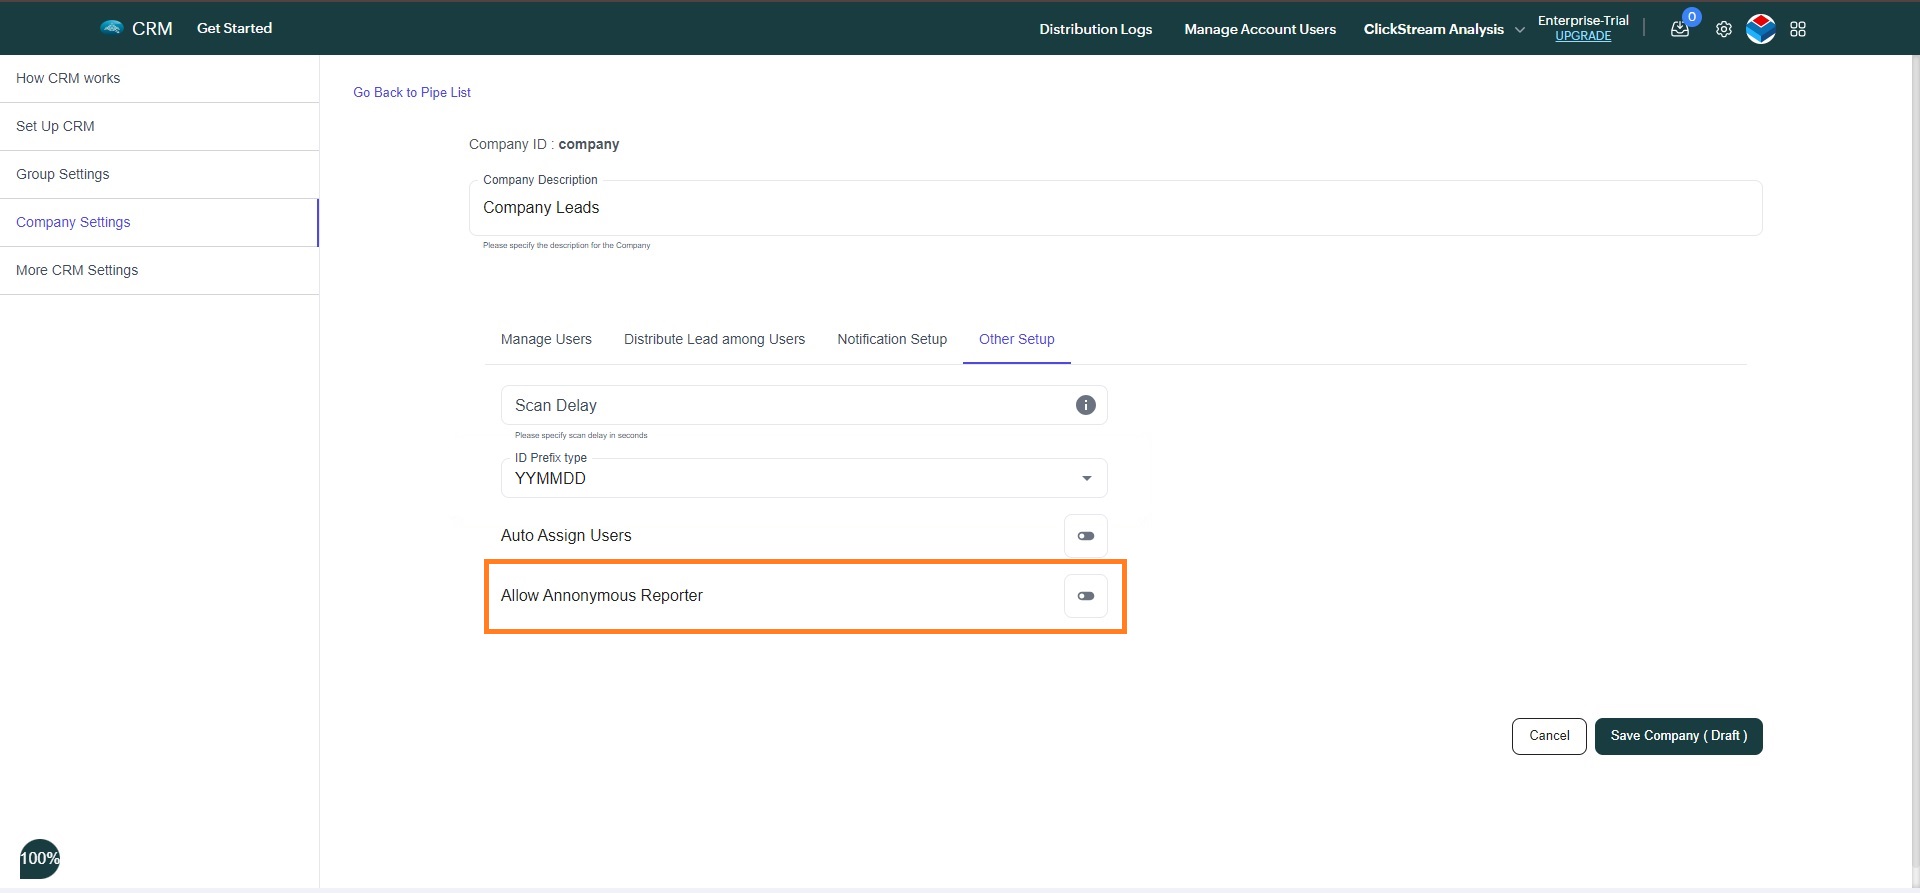The height and width of the screenshot is (893, 1920).
Task: Open Set Up CRM sidebar item
Action: (159, 126)
